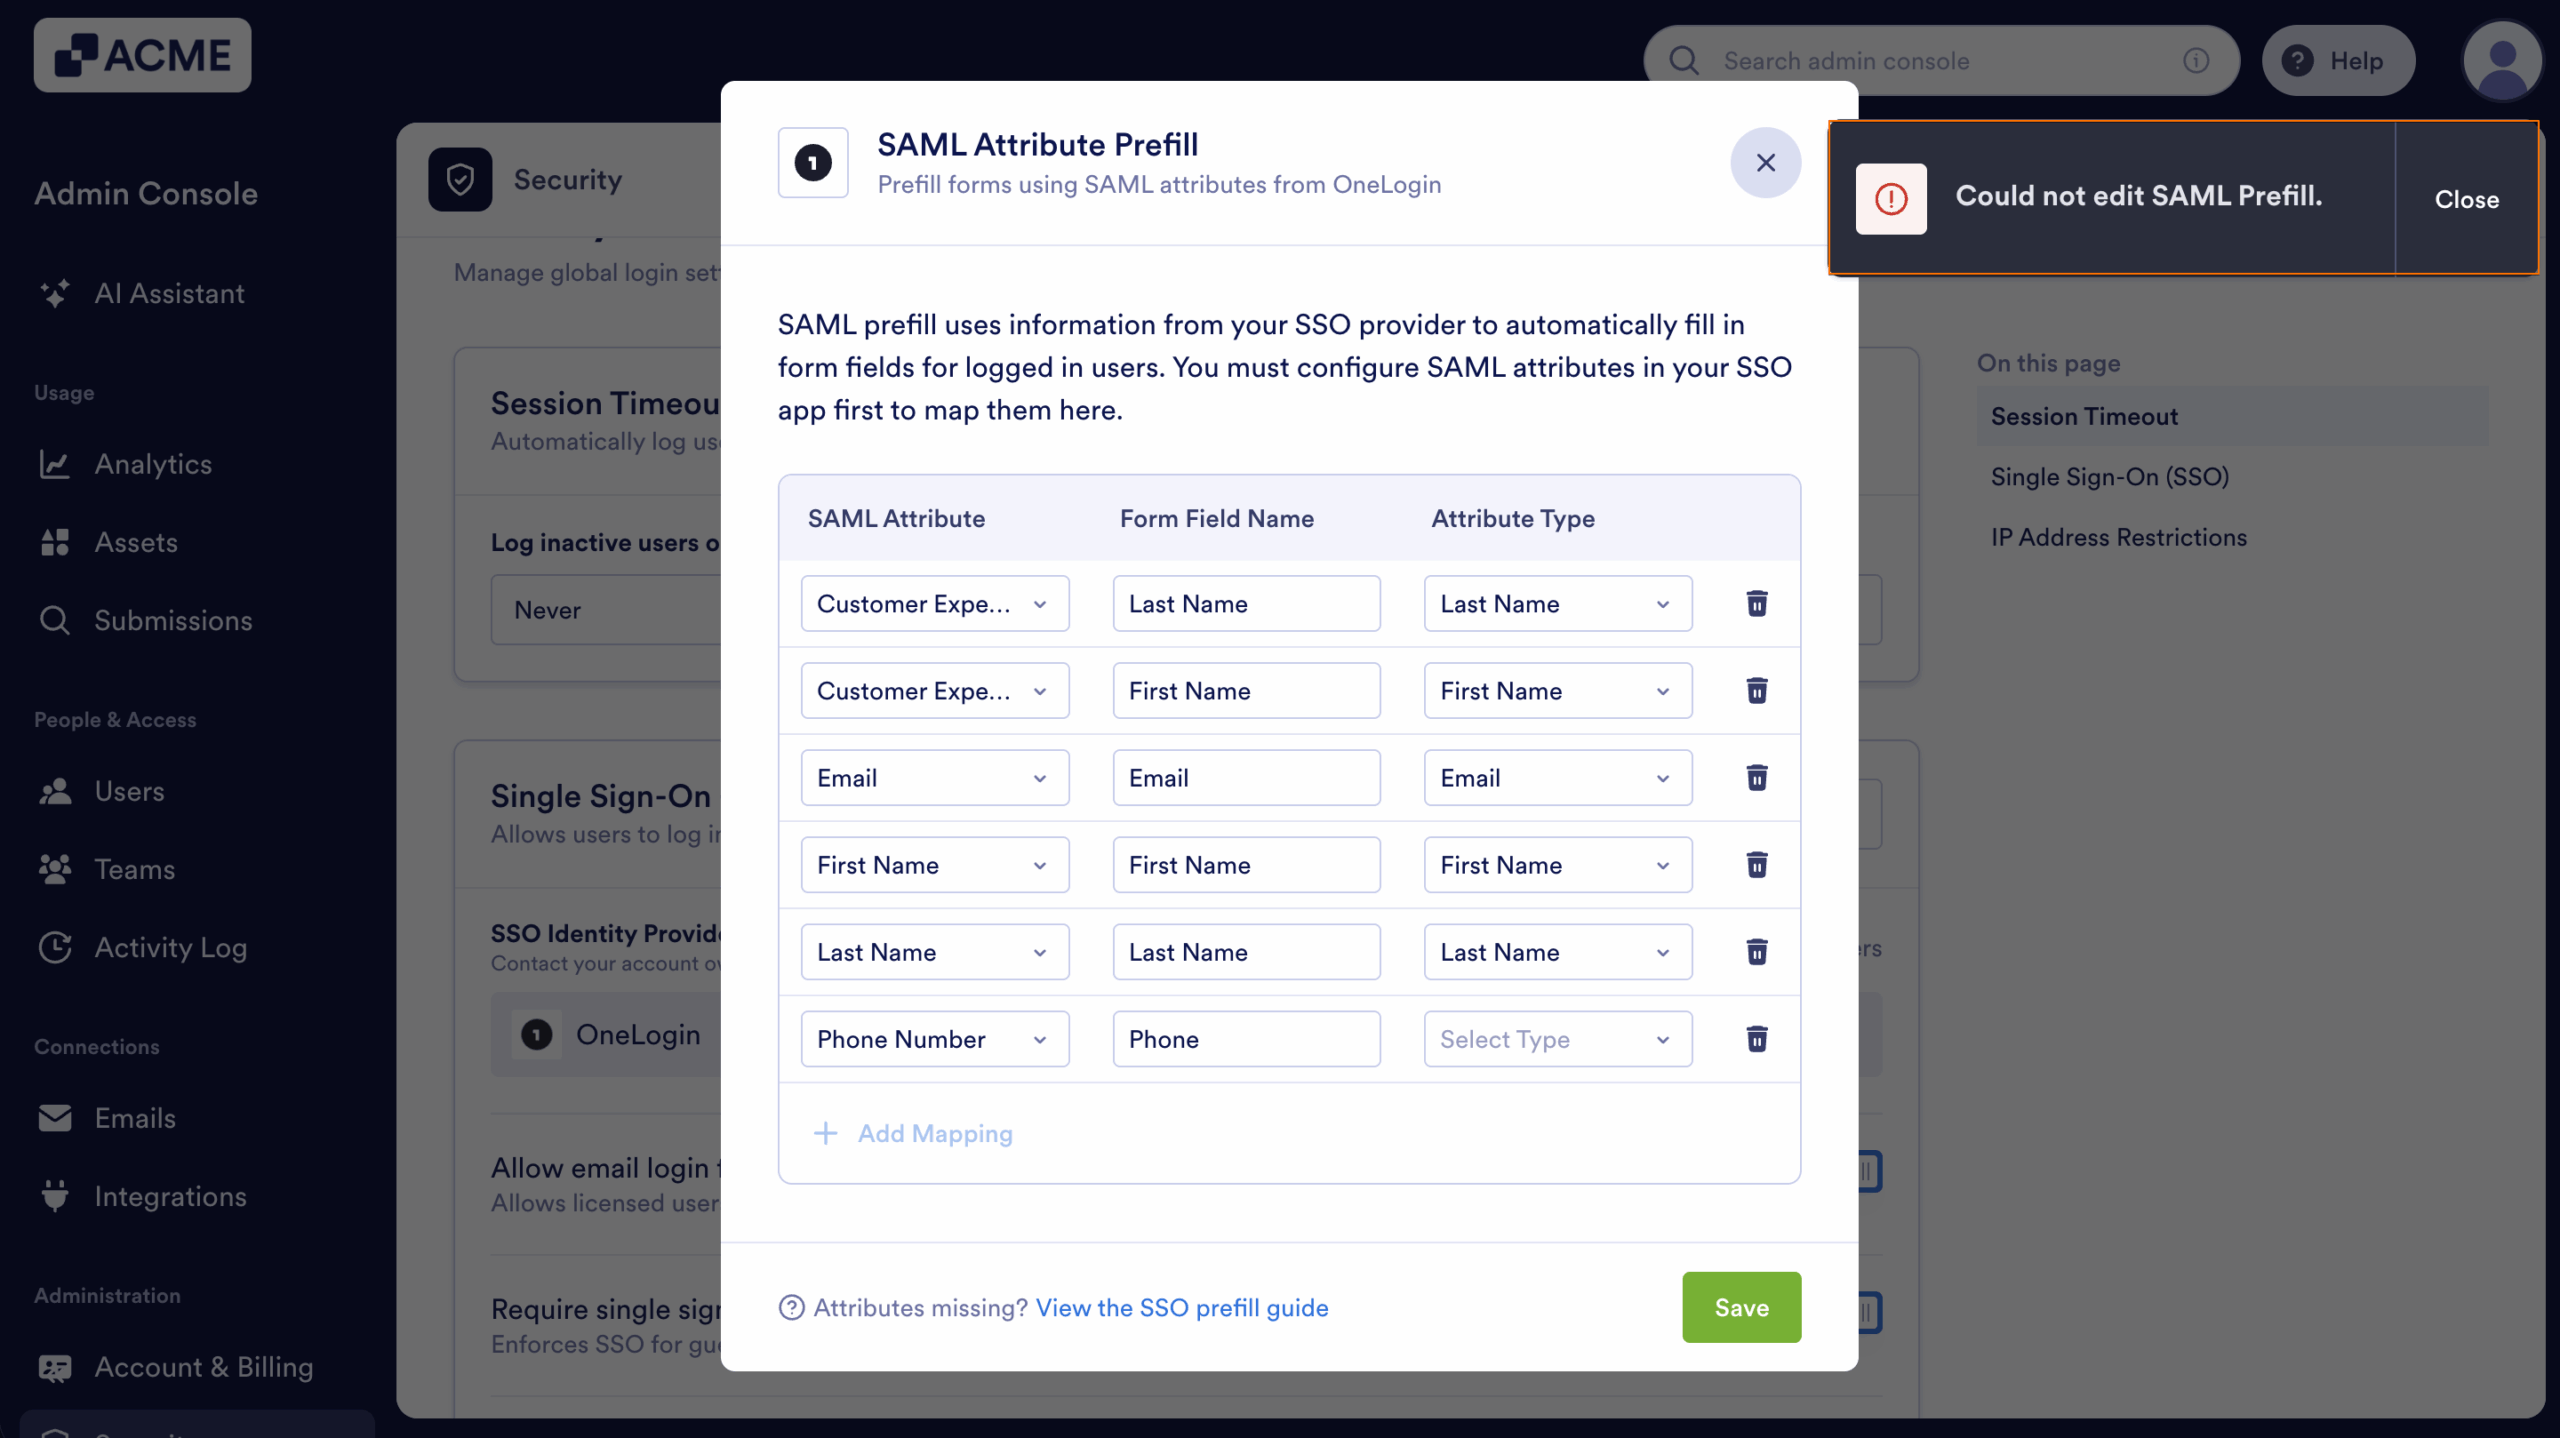This screenshot has height=1438, width=2560.
Task: Open the AI Assistant panel
Action: pos(56,293)
